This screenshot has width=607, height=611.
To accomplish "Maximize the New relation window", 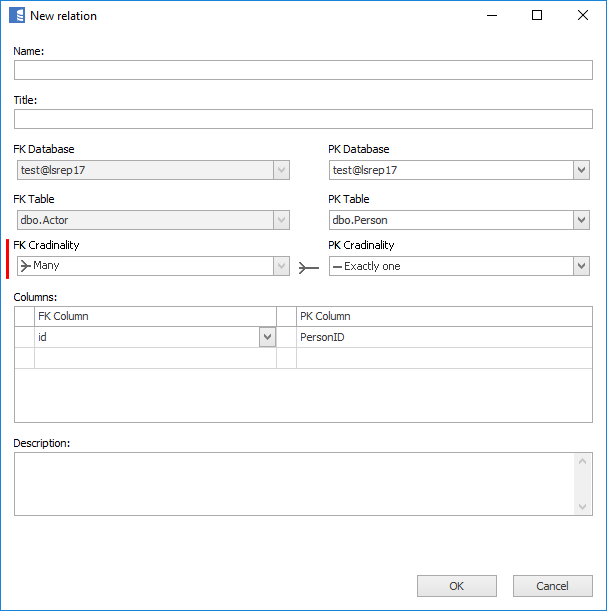I will [536, 16].
